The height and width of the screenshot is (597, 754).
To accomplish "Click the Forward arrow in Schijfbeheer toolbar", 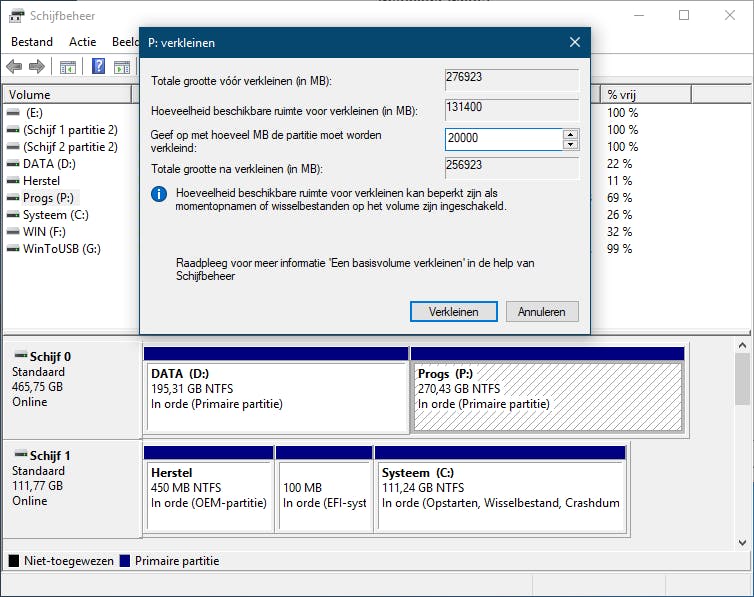I will (37, 66).
